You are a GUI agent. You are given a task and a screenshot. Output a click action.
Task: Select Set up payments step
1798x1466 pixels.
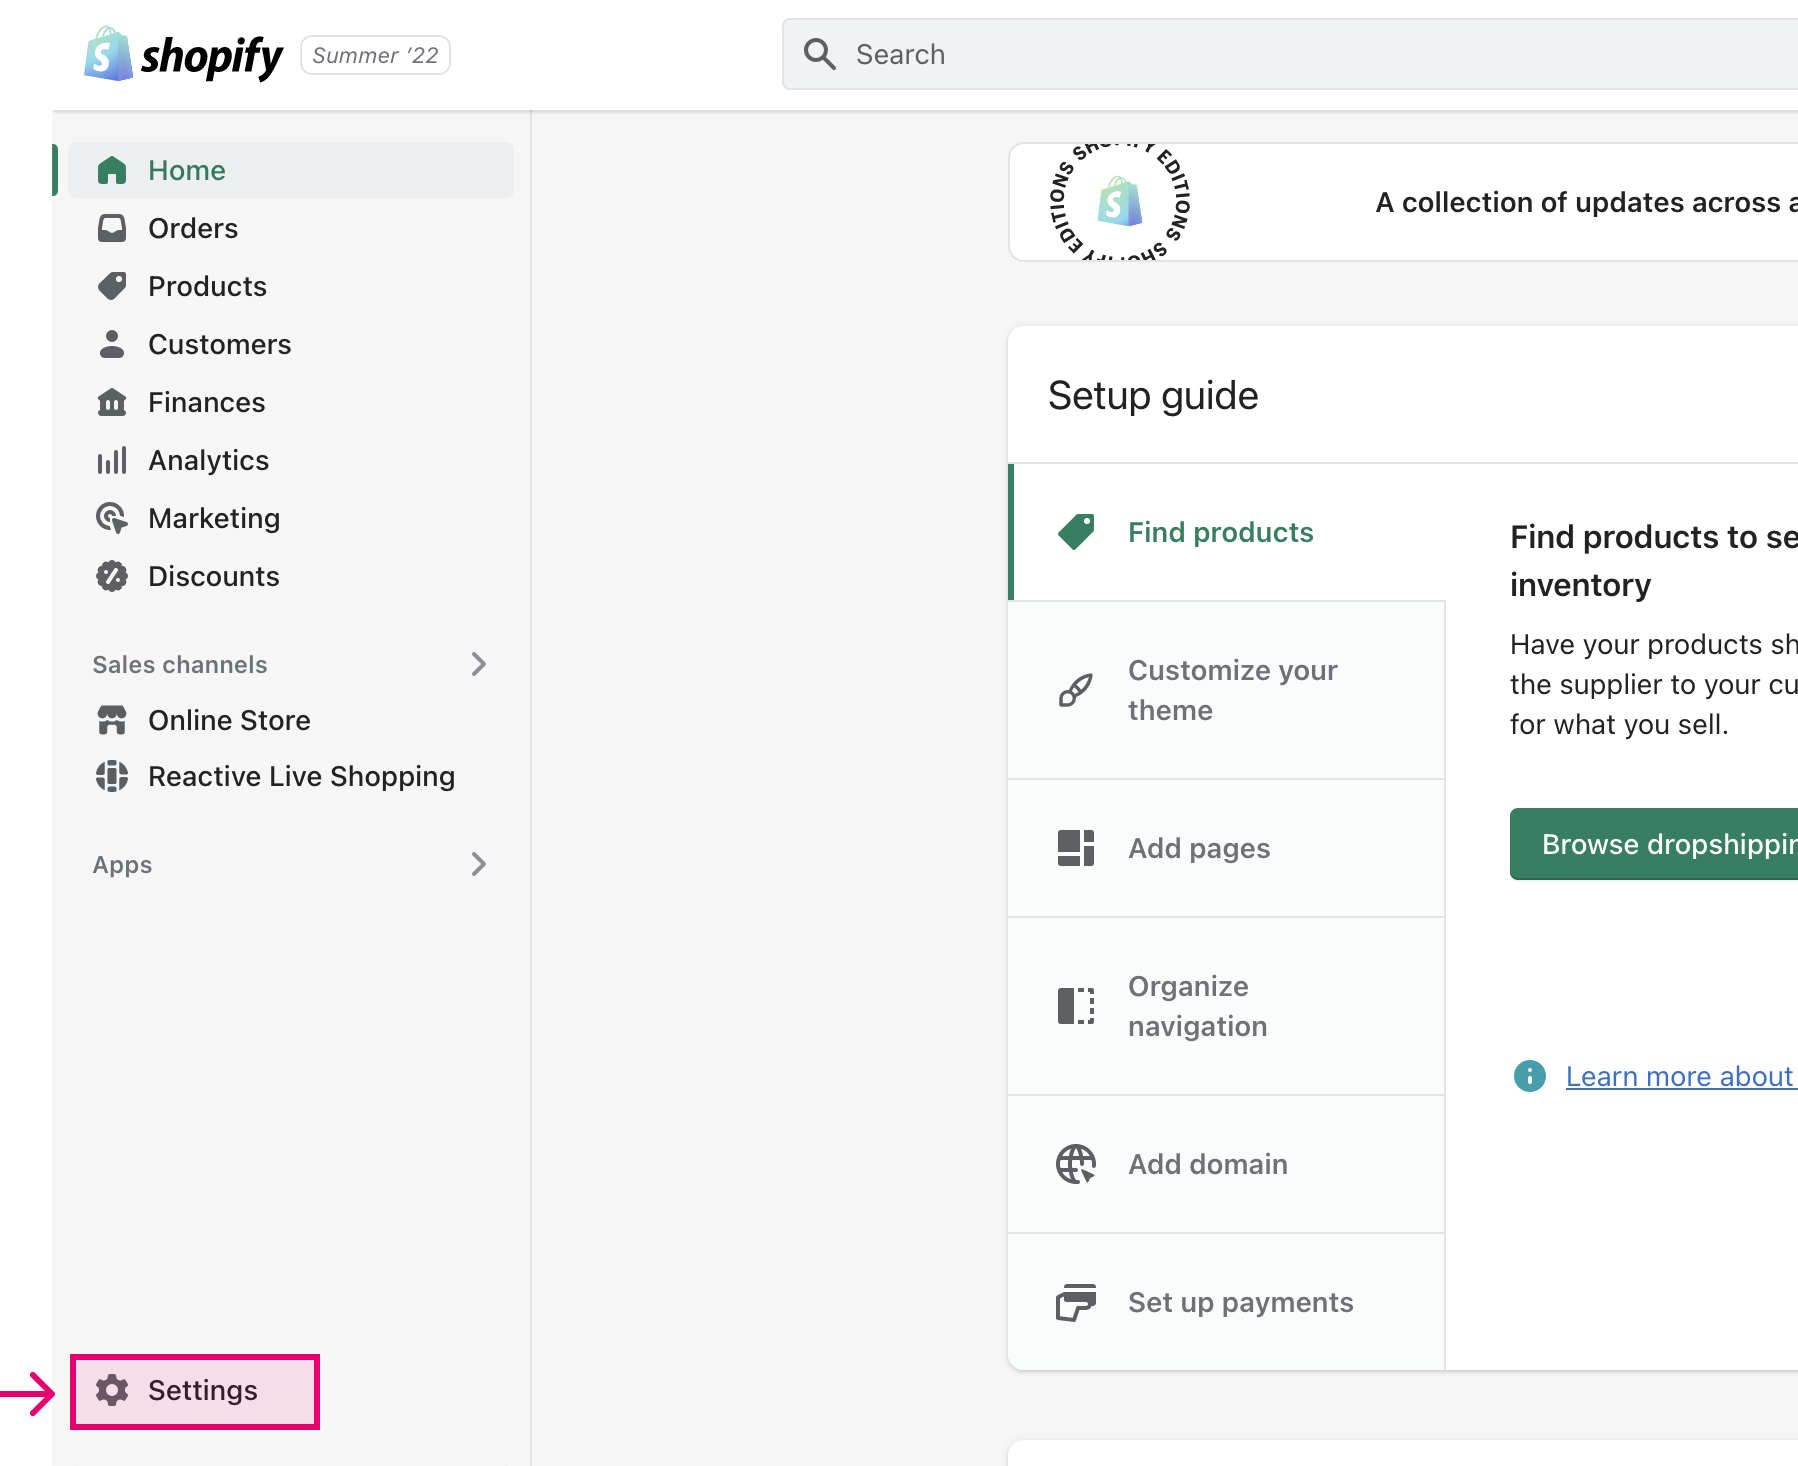coord(1227,1302)
